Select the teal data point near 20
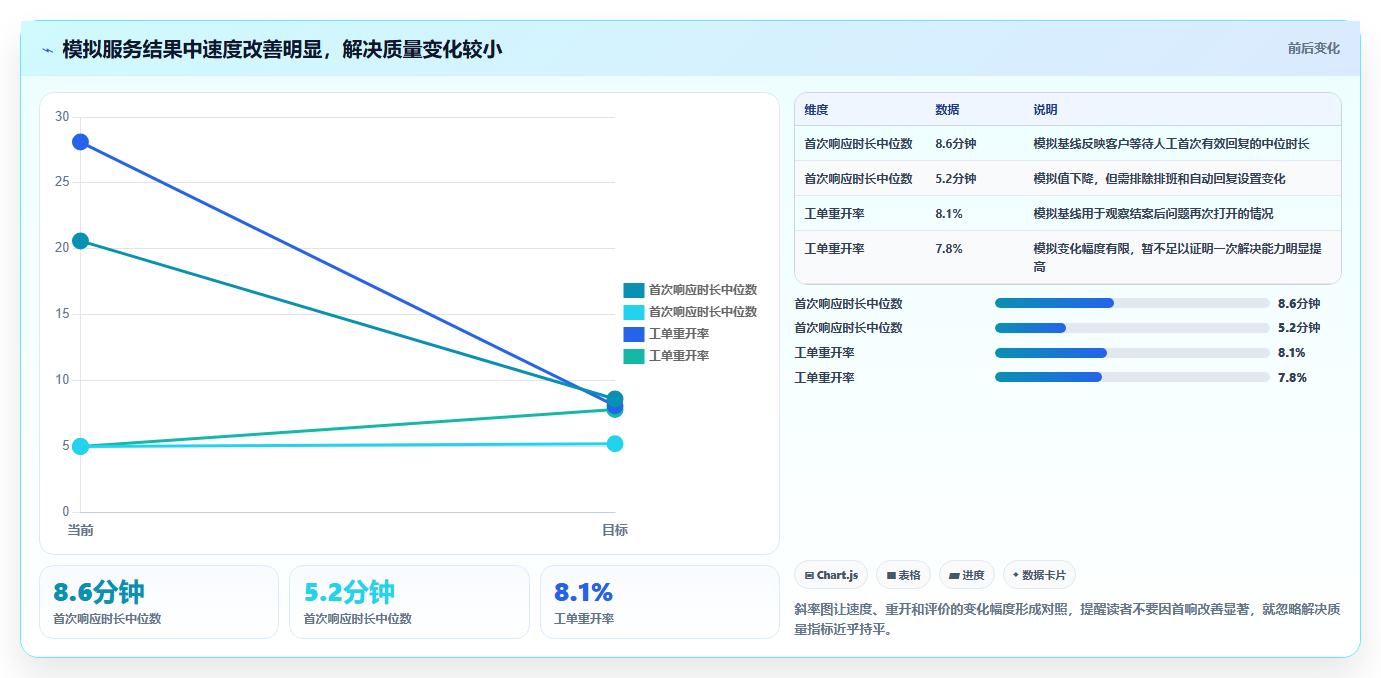This screenshot has height=678, width=1381. click(80, 241)
